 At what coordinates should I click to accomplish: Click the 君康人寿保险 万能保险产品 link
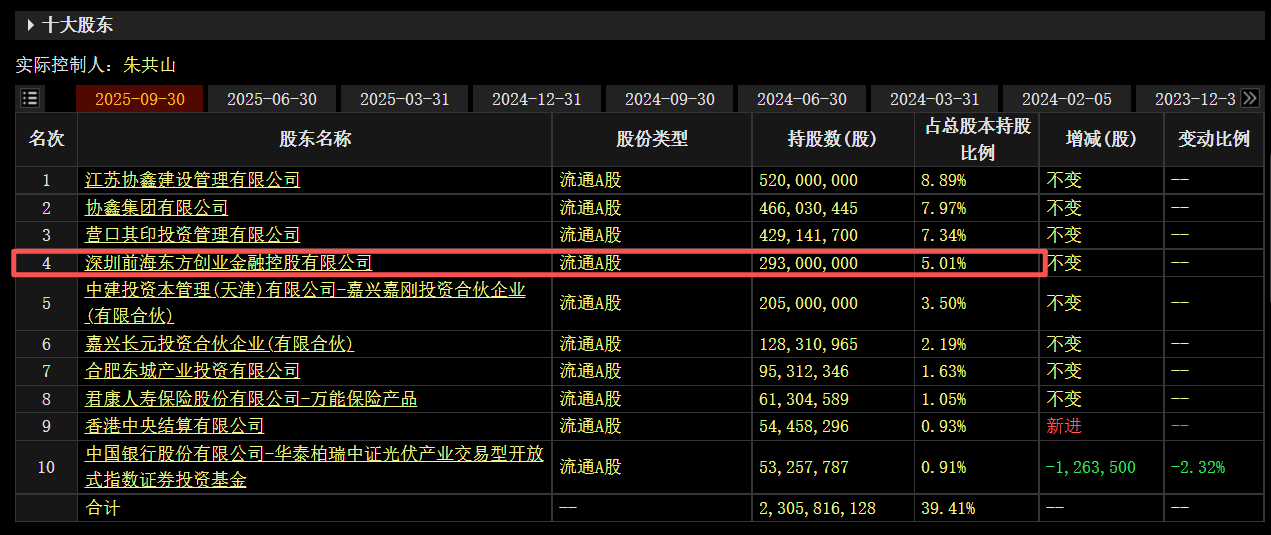[250, 399]
